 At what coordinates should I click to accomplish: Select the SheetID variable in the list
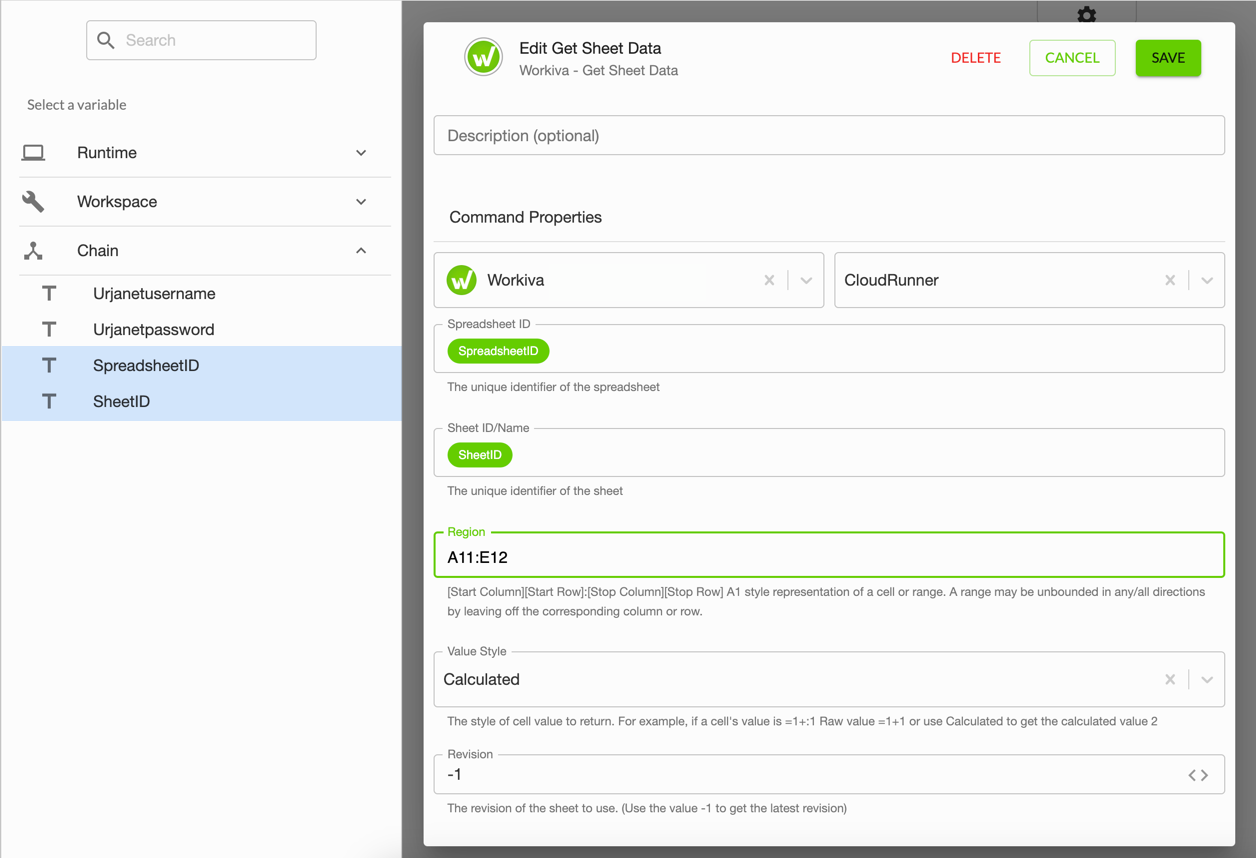pos(201,402)
